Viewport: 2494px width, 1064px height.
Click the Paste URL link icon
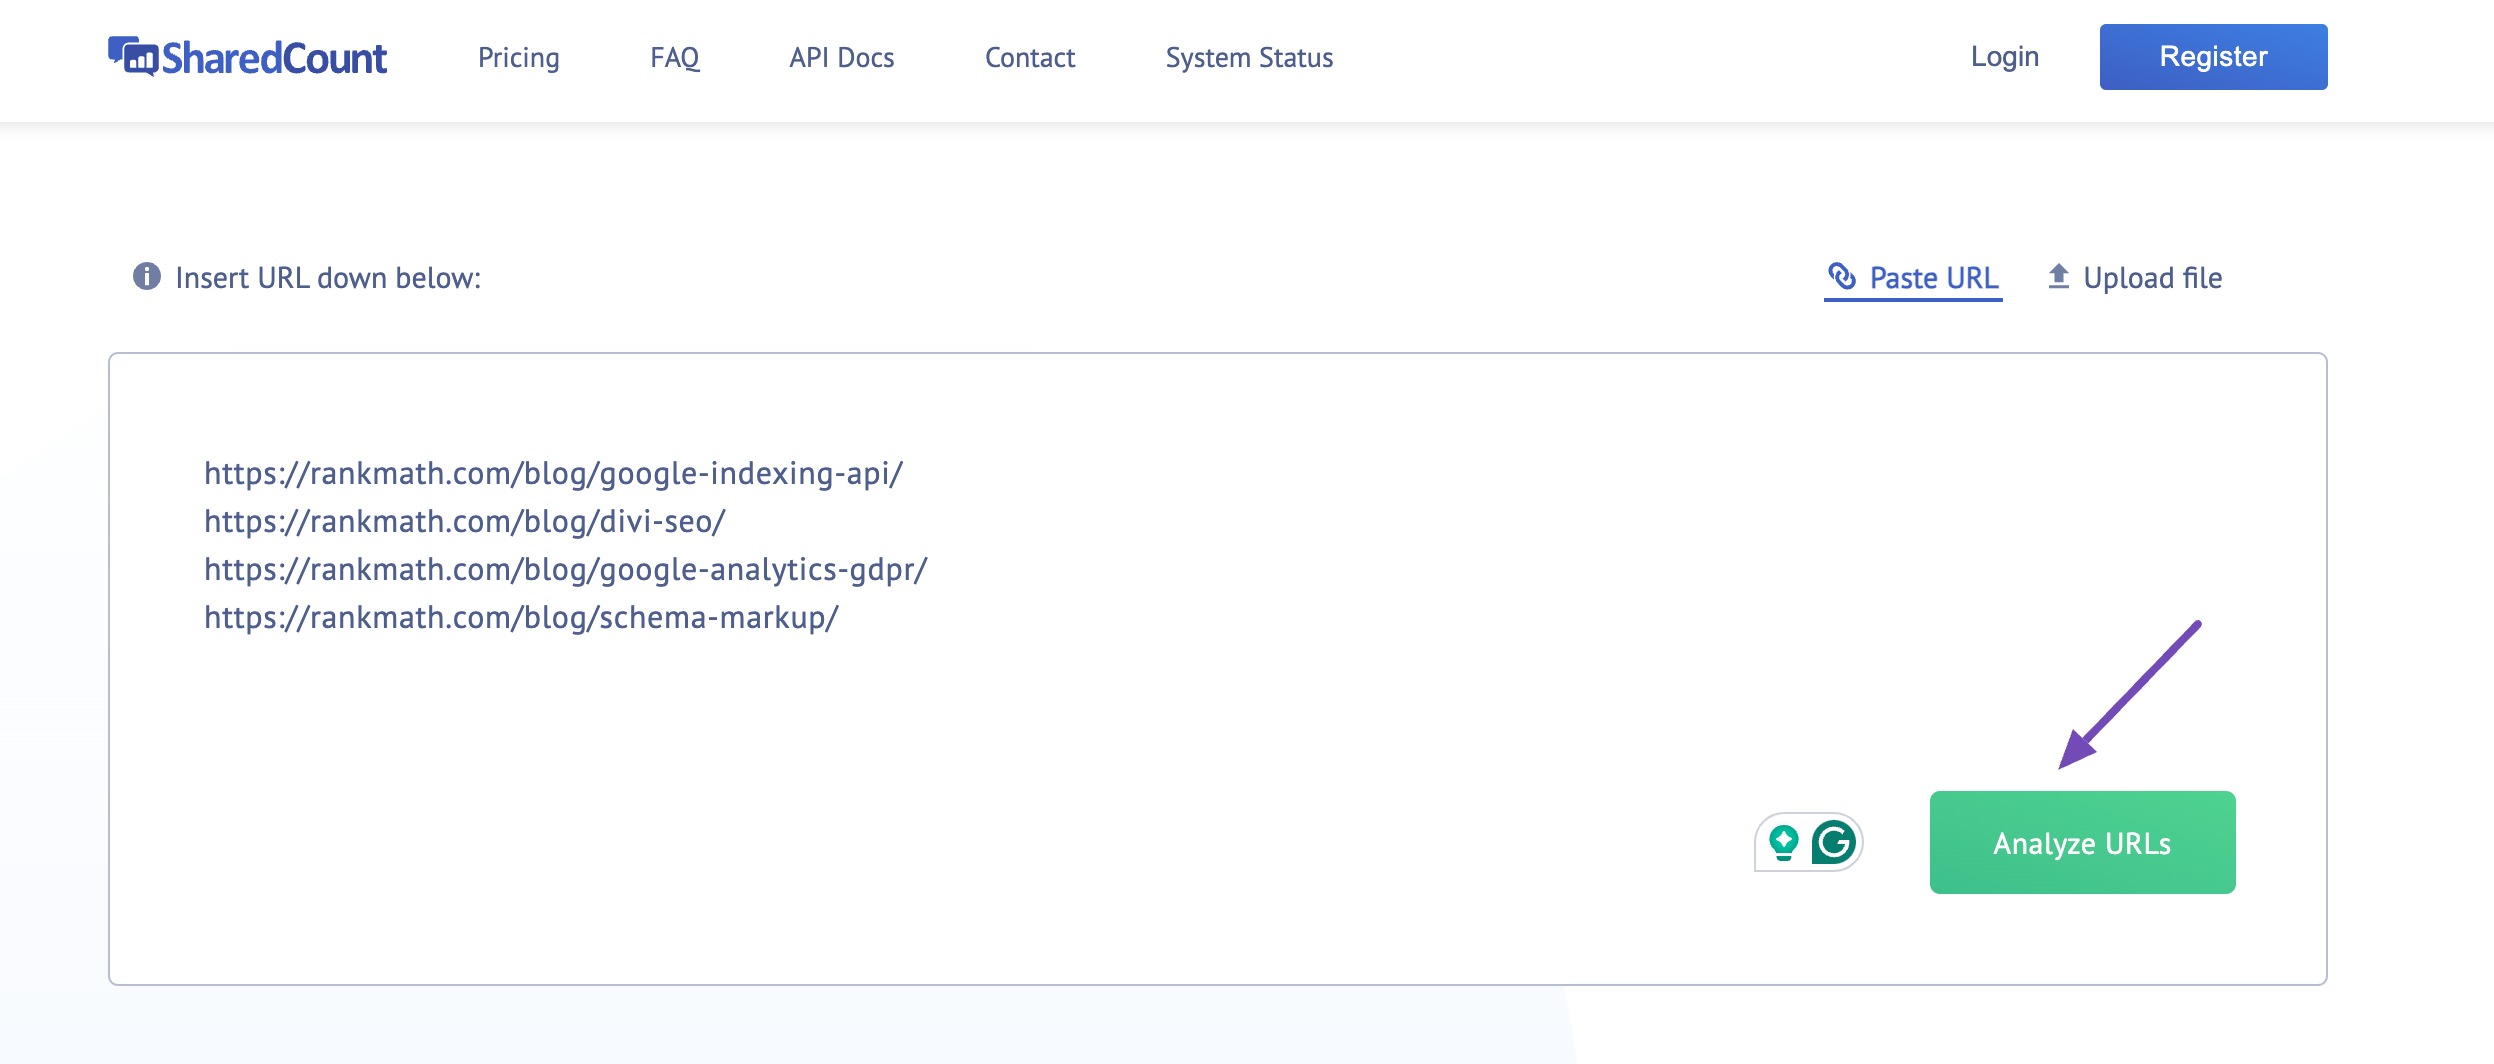(1842, 275)
